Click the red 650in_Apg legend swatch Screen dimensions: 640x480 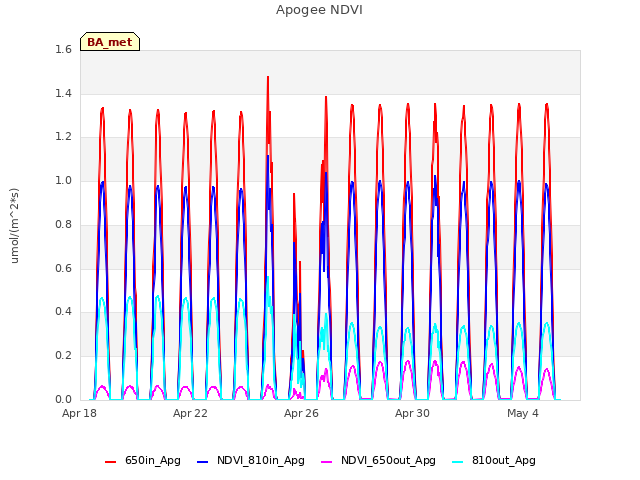click(x=111, y=462)
